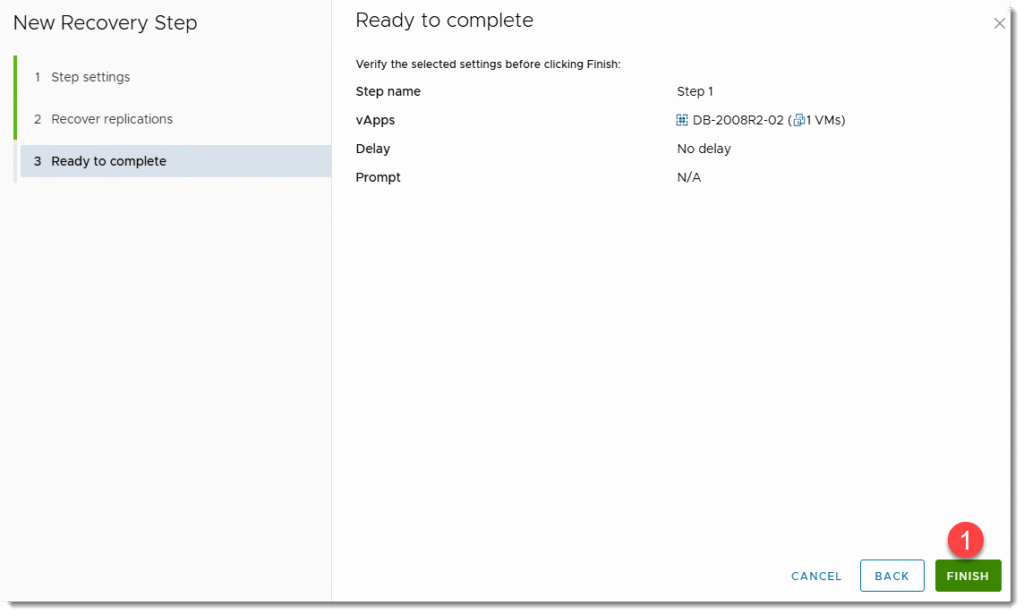Click the VMs icon before 1 VMs

pos(799,120)
